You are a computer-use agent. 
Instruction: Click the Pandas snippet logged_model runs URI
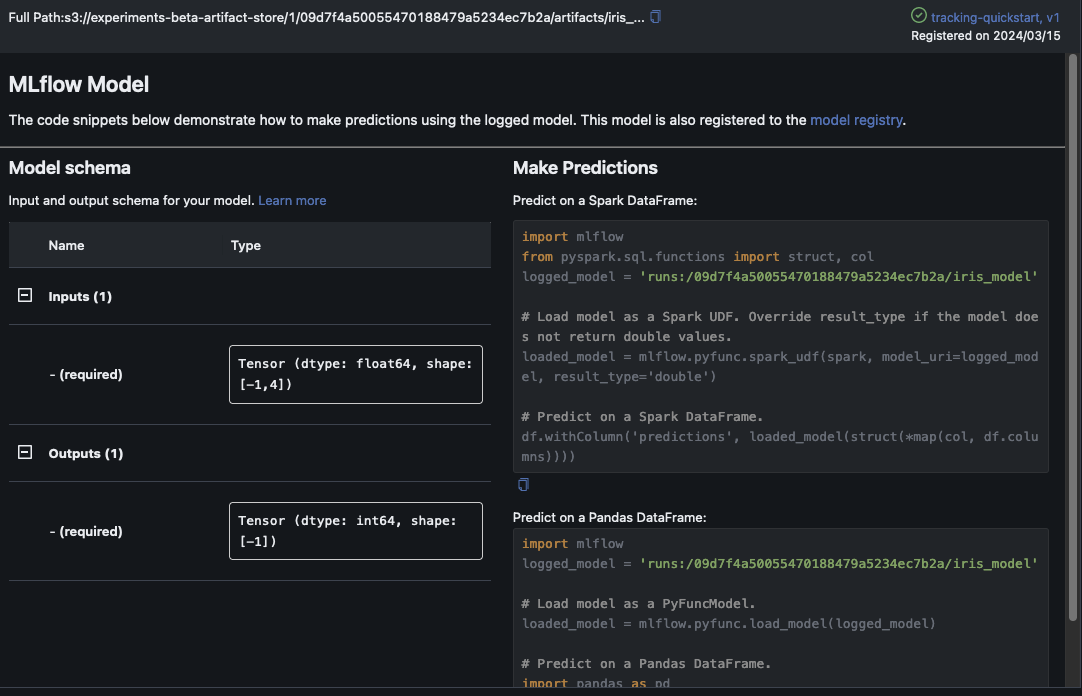[x=838, y=564]
